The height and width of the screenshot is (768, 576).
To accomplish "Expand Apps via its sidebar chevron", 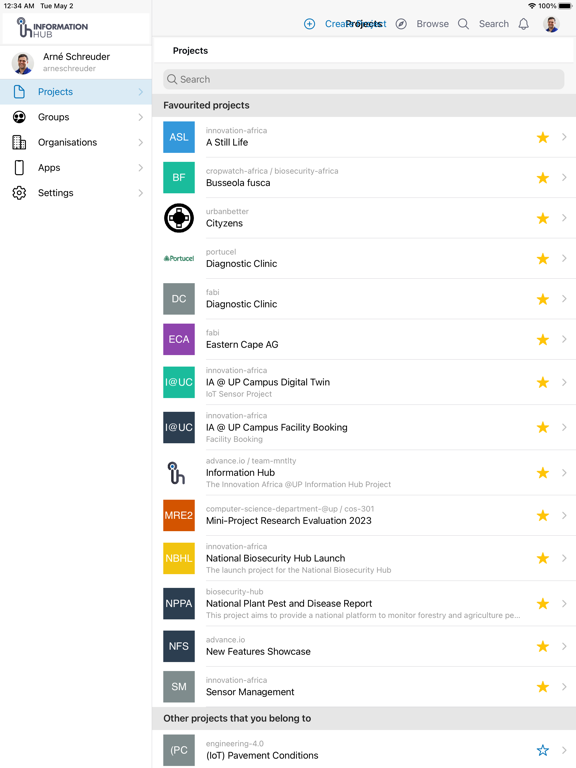I will pos(141,168).
